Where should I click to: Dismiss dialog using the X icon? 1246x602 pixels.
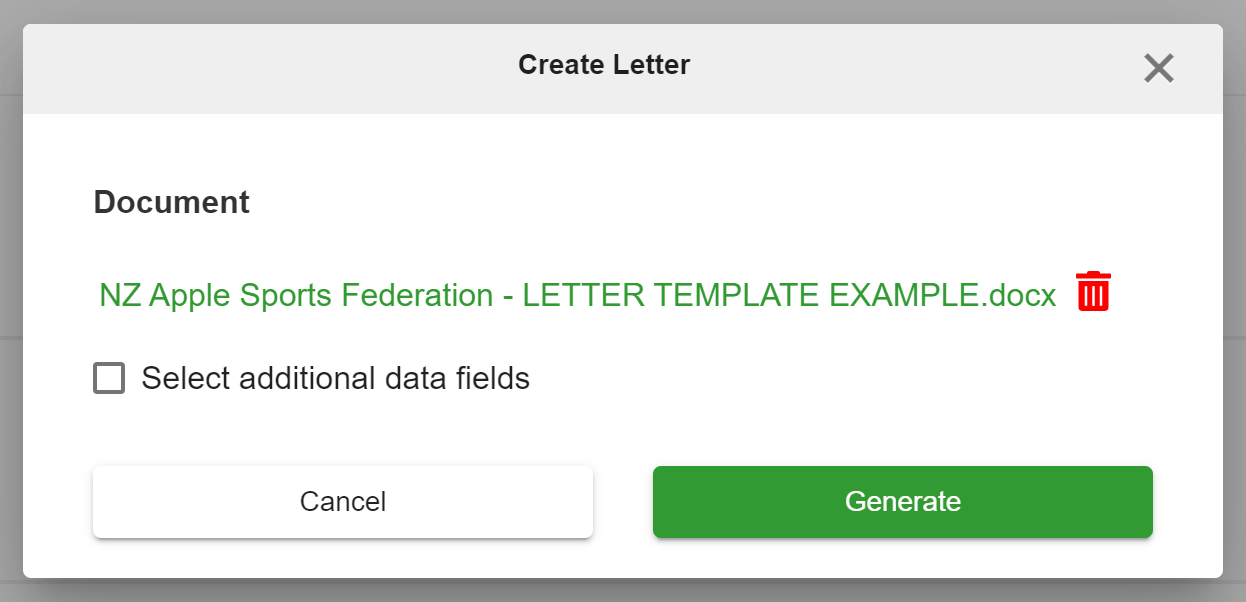point(1159,68)
